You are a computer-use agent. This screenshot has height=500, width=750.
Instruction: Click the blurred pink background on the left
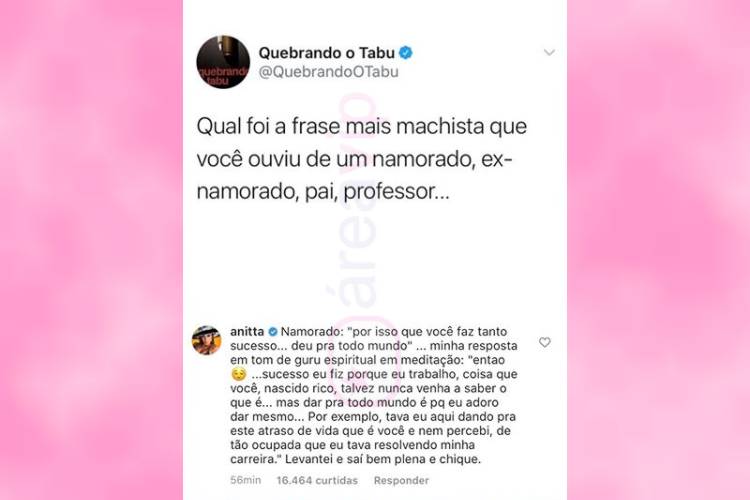pos(91,250)
